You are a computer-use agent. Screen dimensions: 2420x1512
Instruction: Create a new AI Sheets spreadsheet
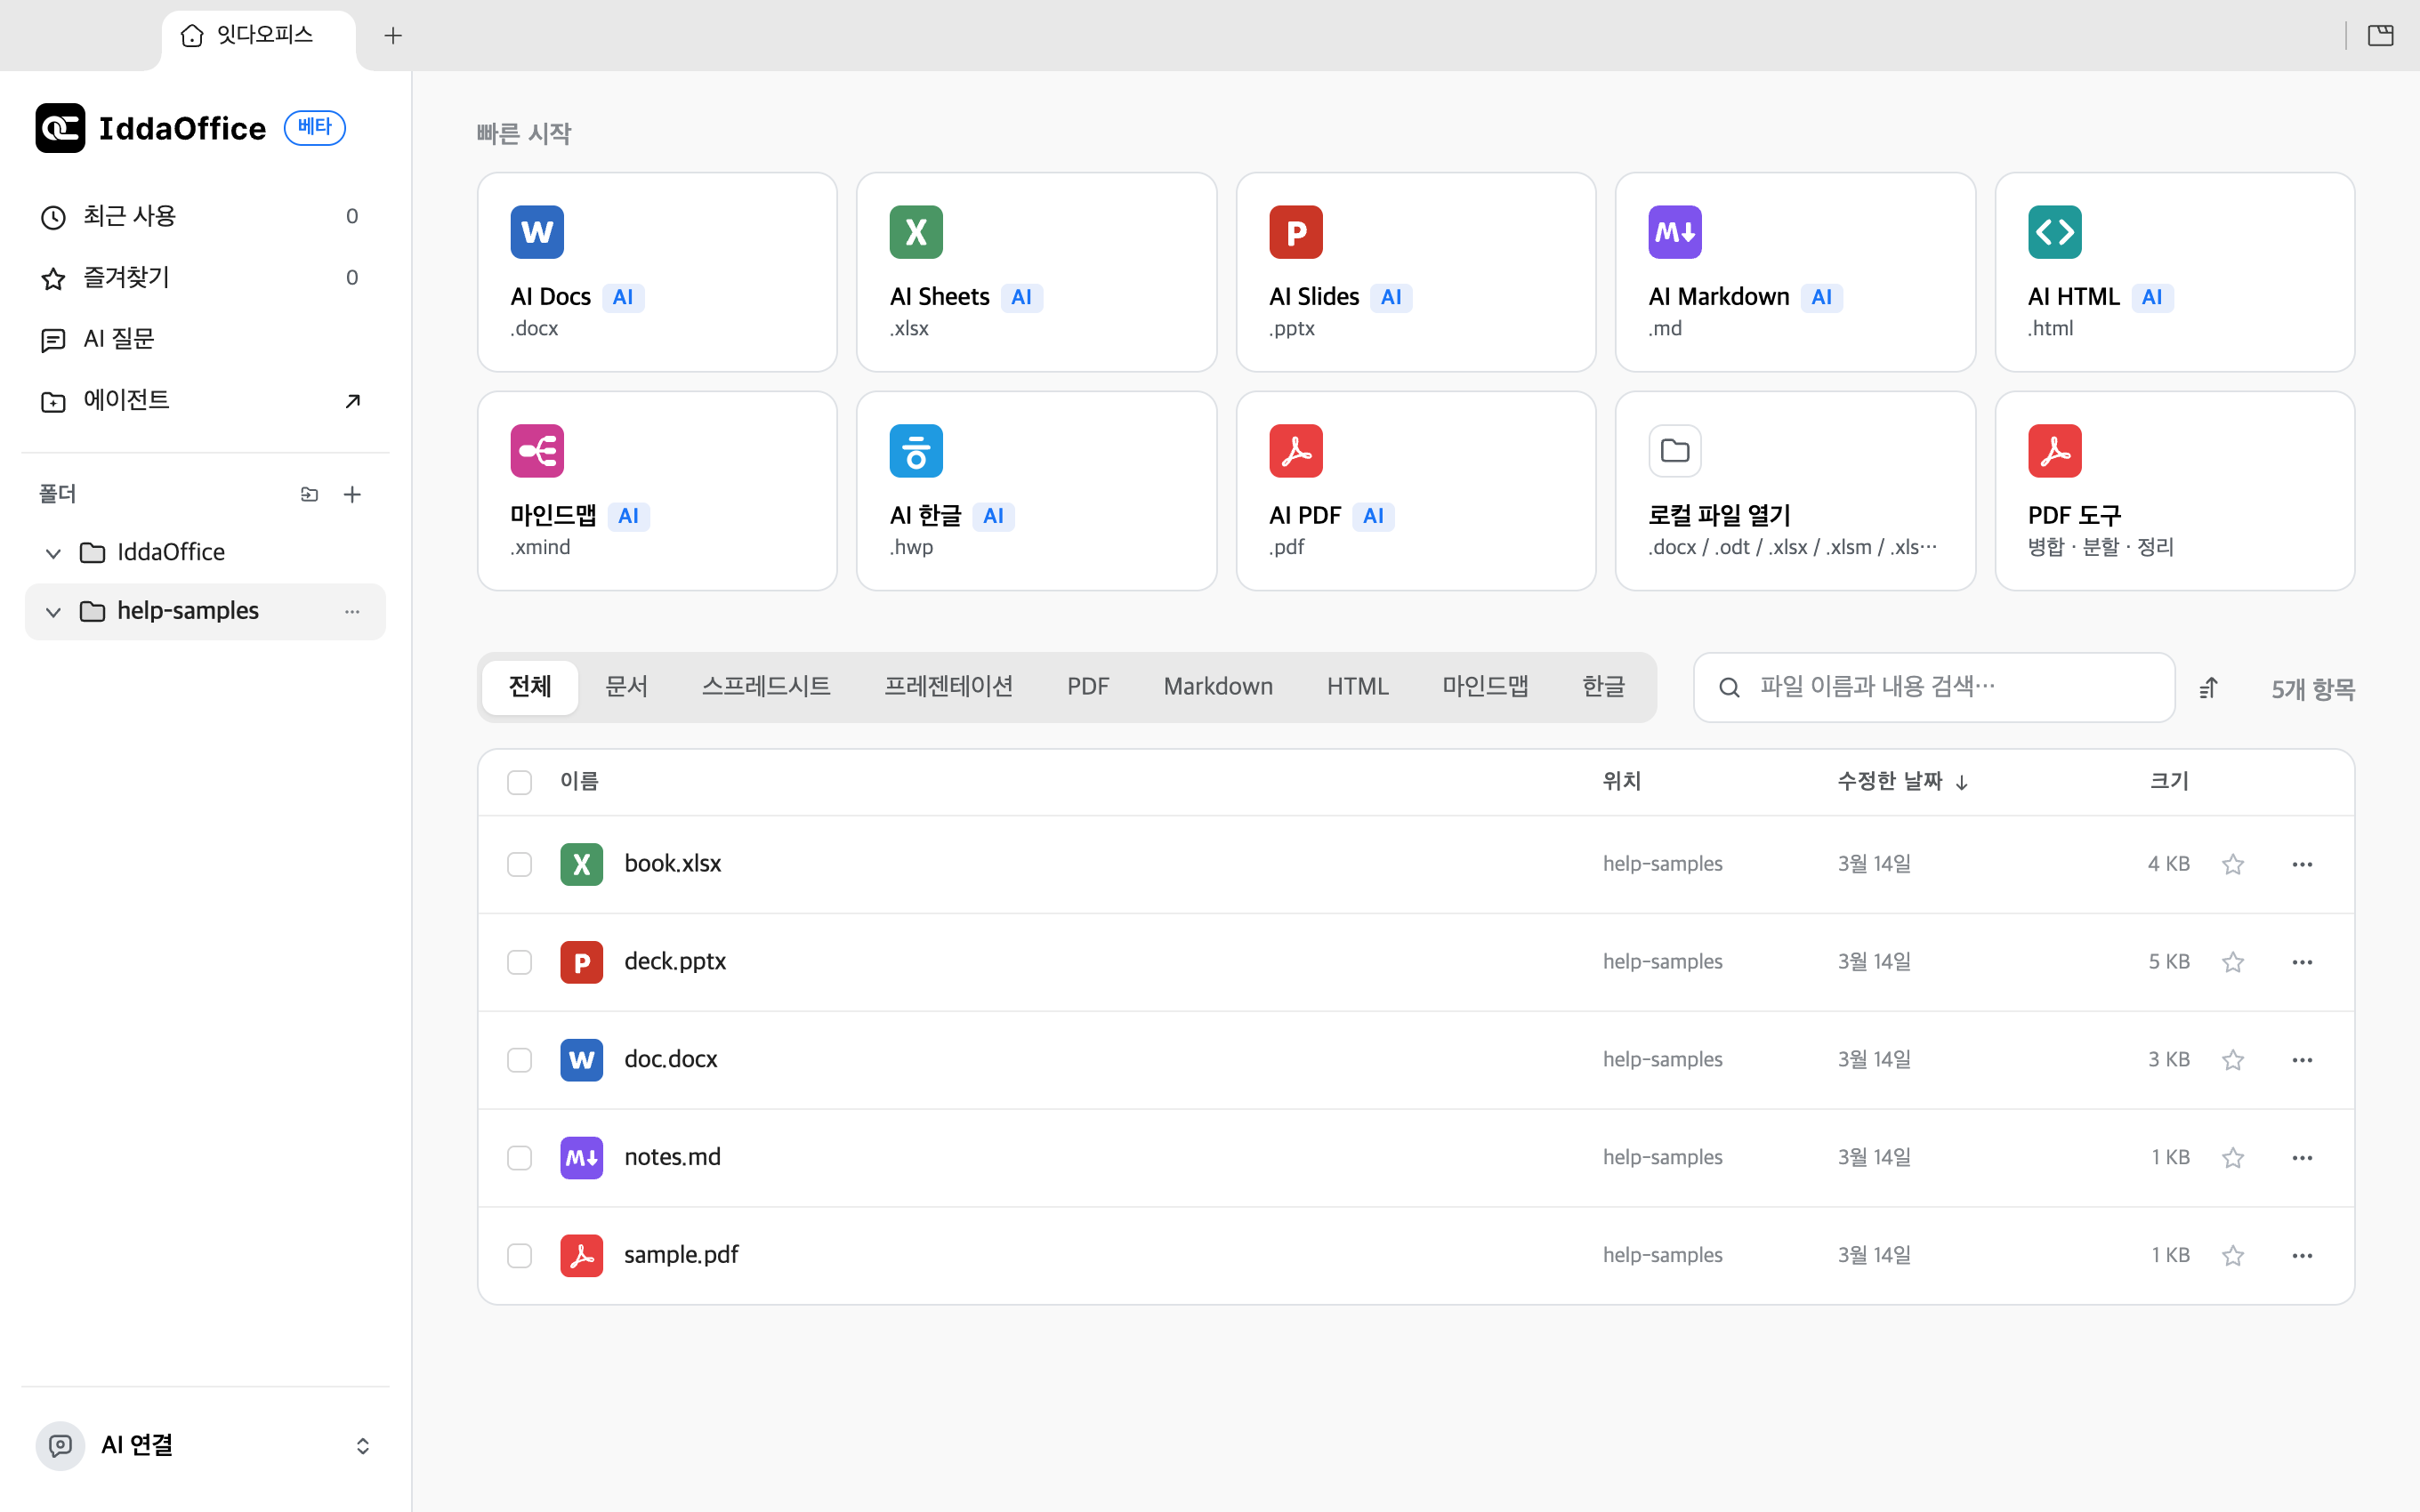click(x=1036, y=272)
